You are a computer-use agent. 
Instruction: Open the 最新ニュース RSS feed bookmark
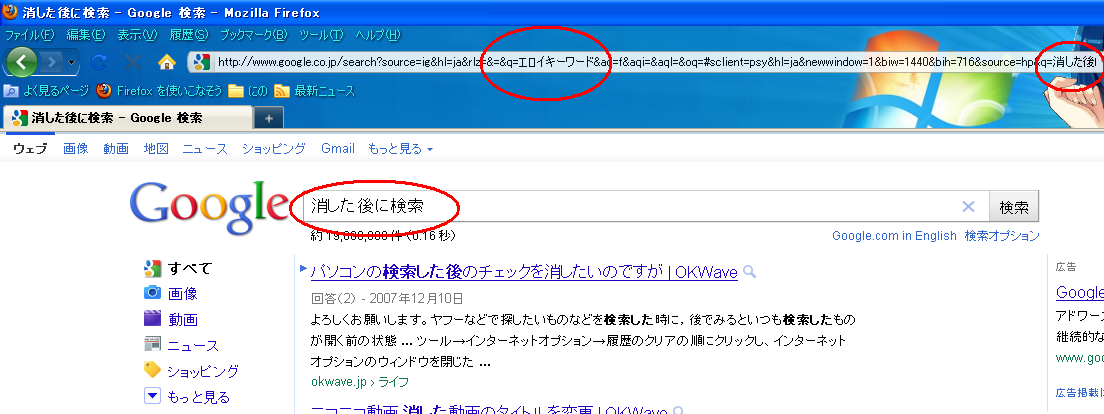click(314, 91)
